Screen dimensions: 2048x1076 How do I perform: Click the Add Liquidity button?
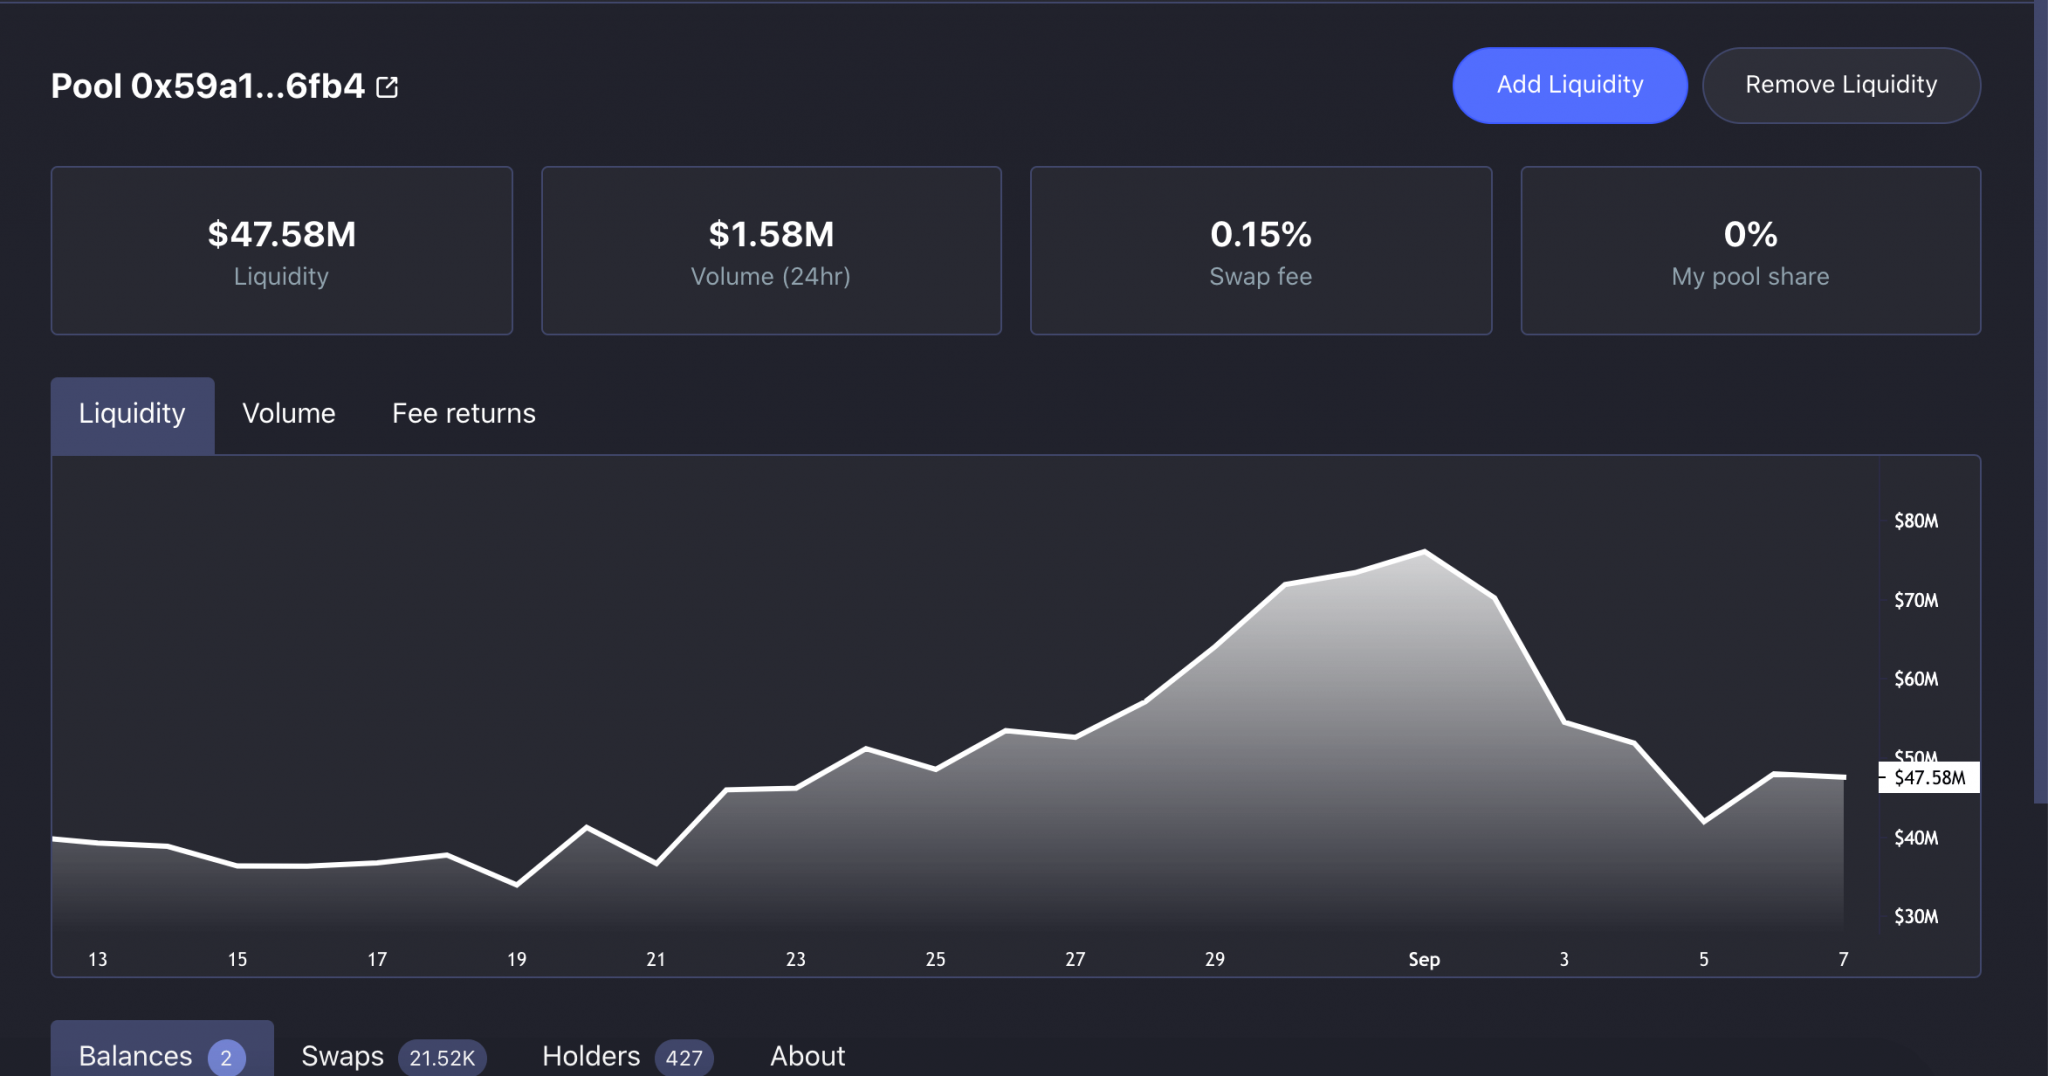point(1569,85)
